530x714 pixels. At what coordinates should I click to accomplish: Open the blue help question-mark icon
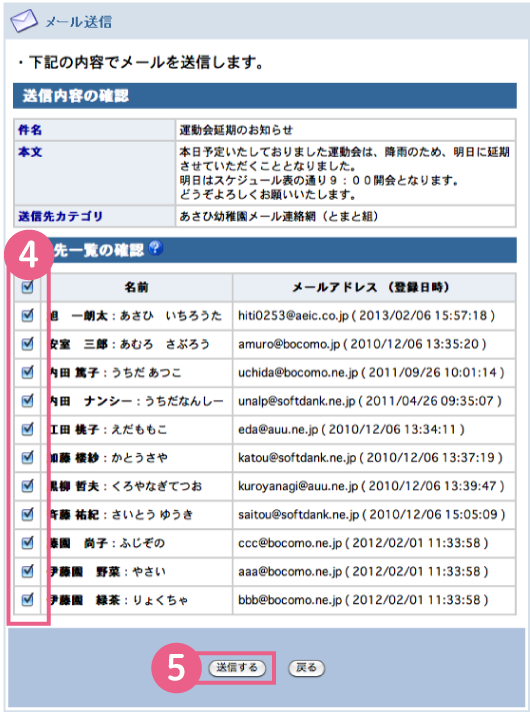pos(156,248)
